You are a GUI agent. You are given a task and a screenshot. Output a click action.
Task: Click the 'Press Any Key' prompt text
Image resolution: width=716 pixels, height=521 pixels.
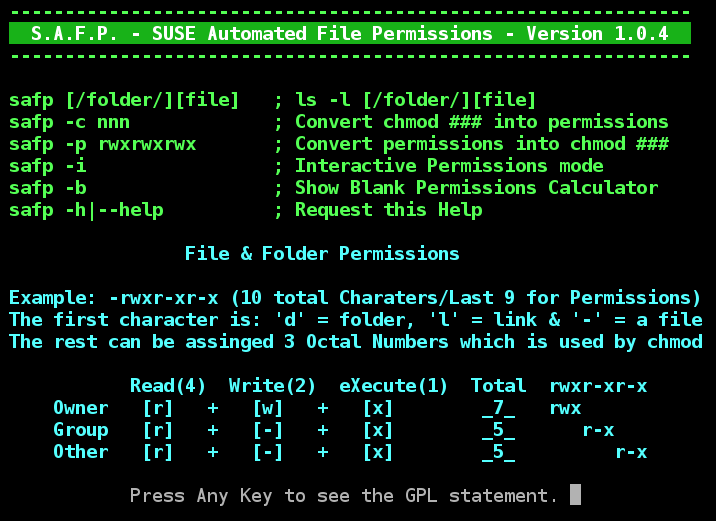[343, 496]
